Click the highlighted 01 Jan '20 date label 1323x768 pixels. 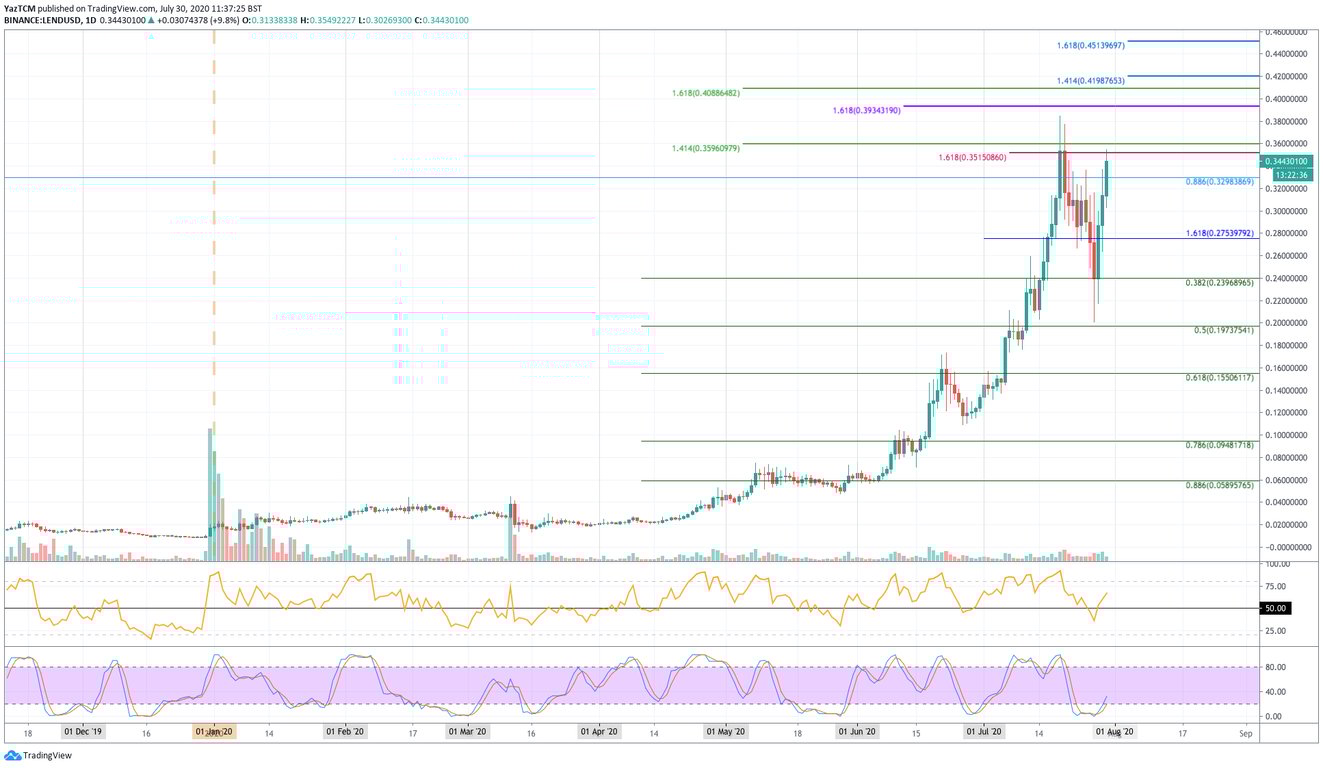[213, 731]
